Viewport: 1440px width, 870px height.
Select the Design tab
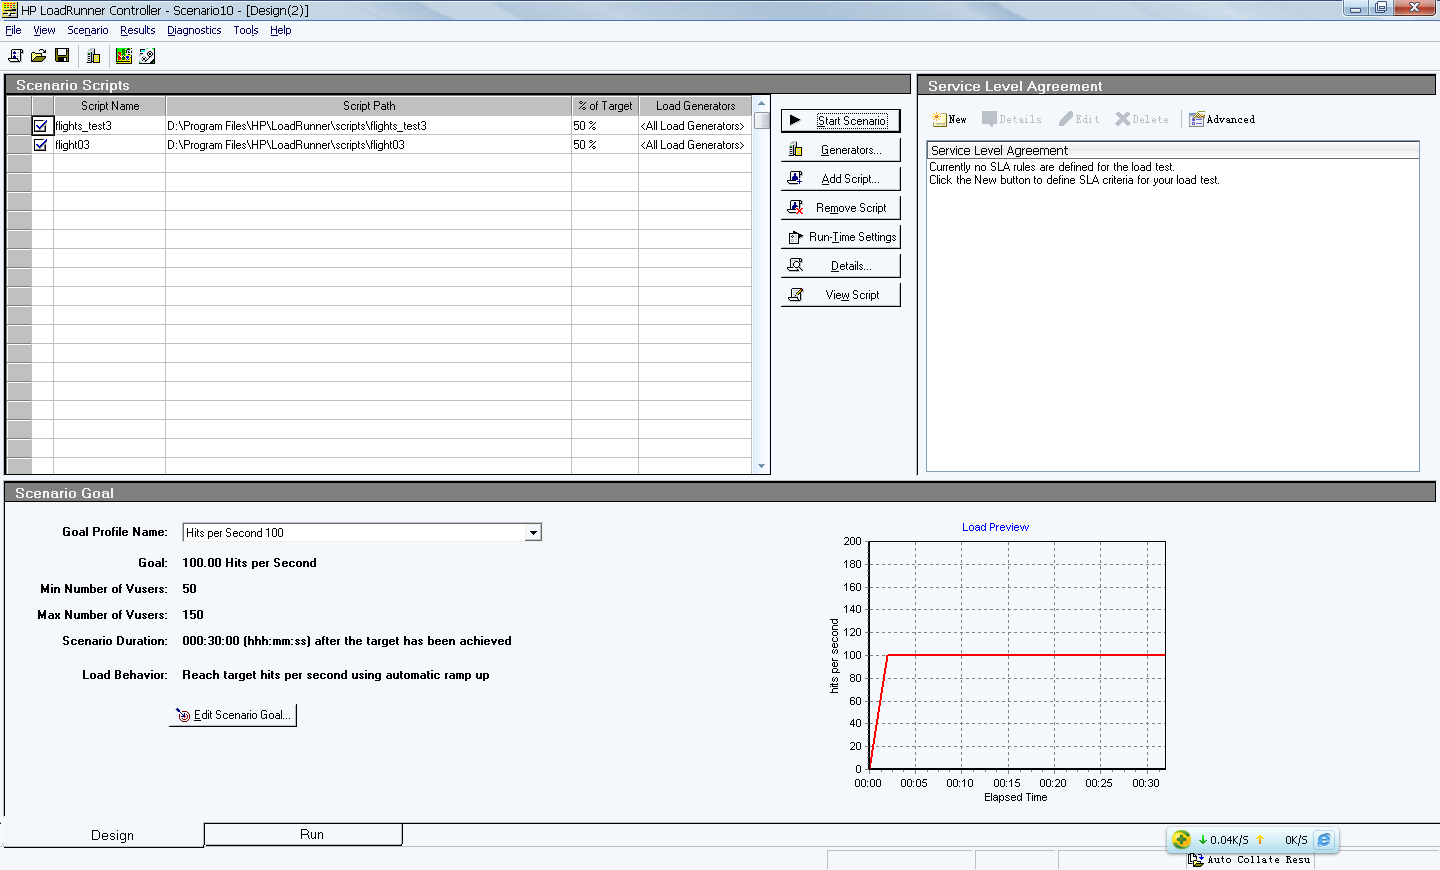pyautogui.click(x=104, y=835)
